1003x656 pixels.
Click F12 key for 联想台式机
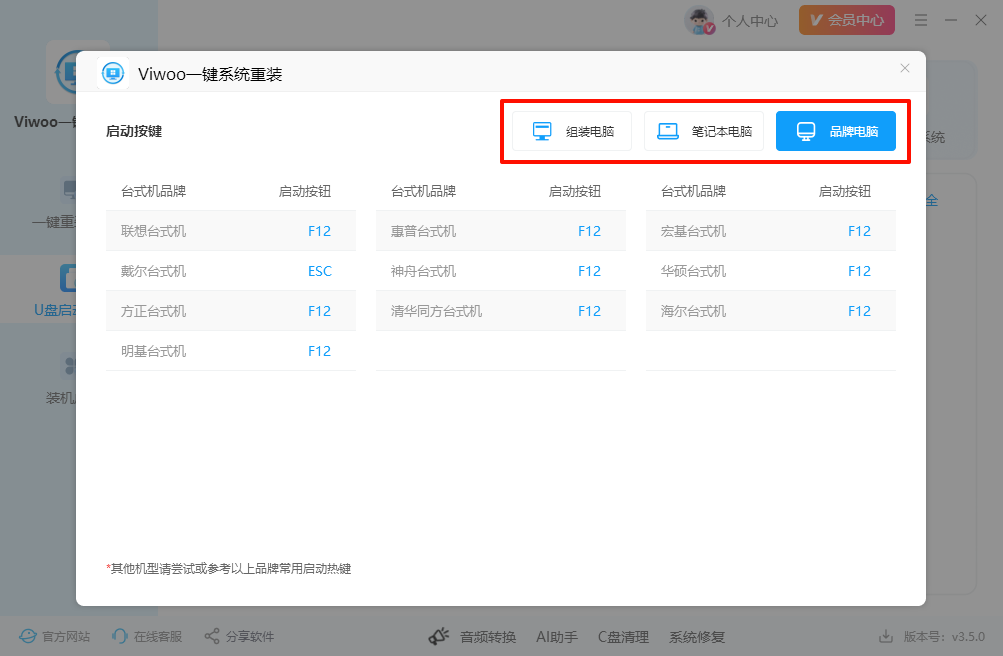point(319,231)
